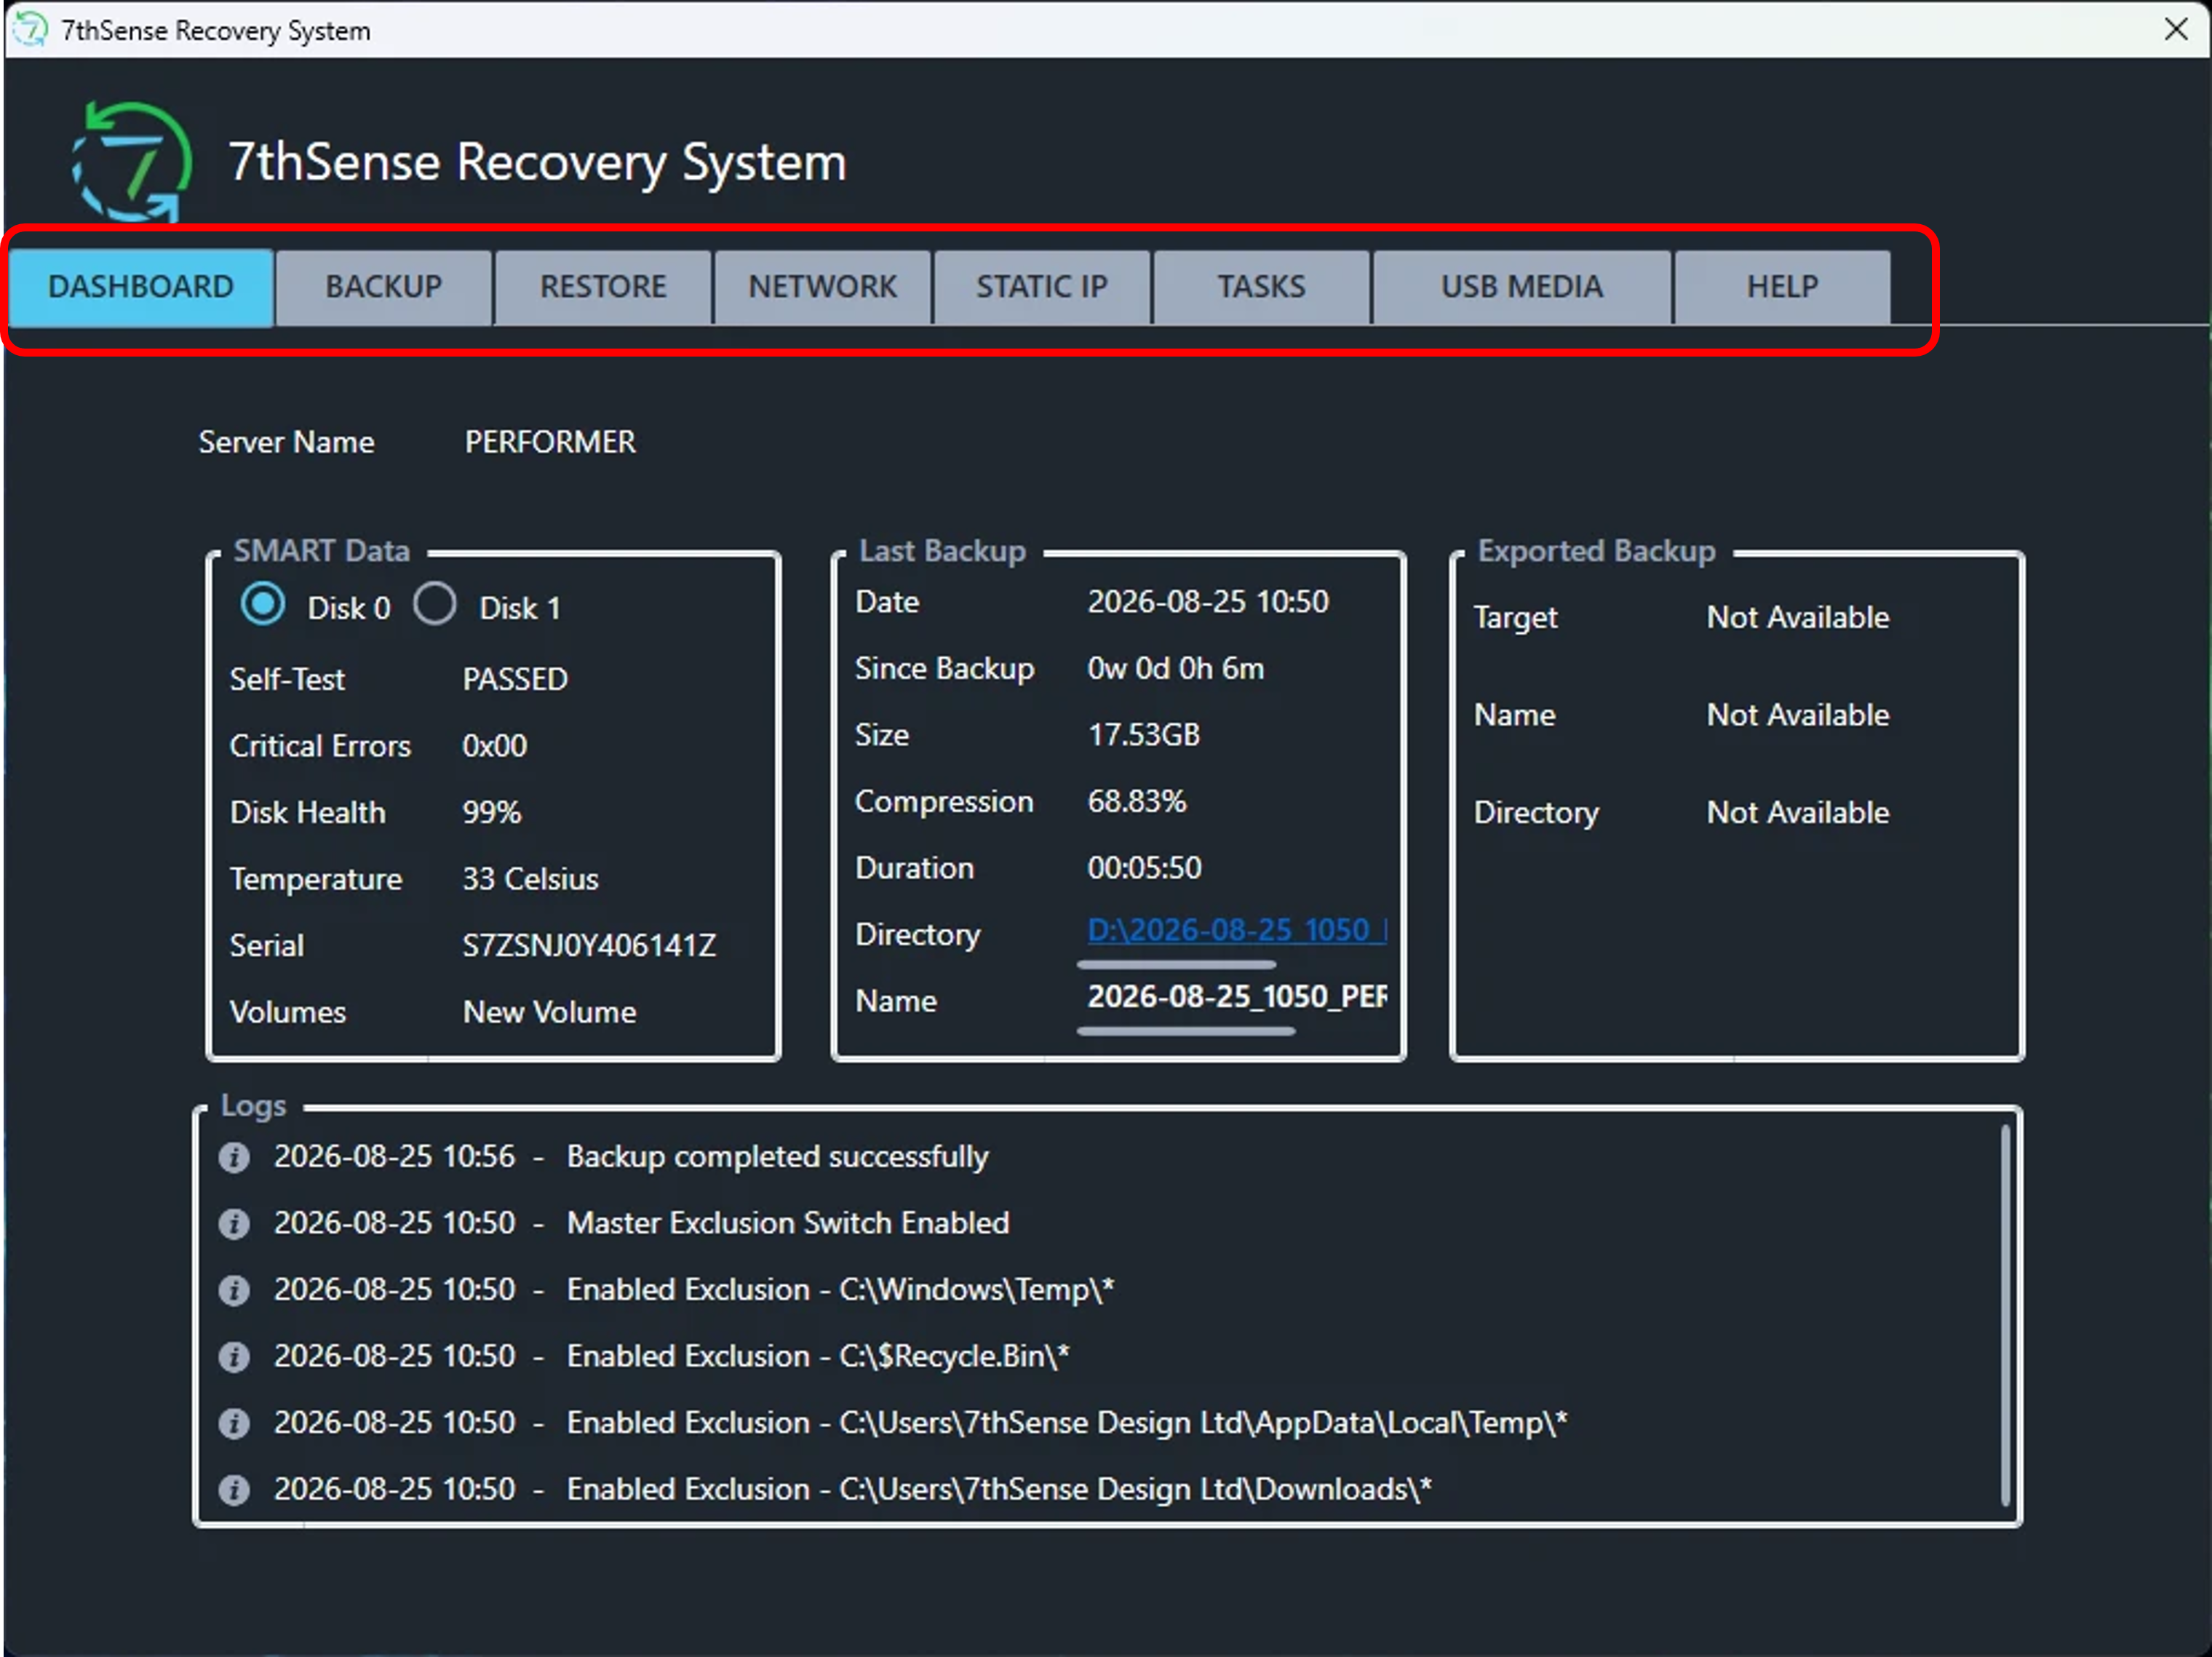Open the RESTORE tab

pyautogui.click(x=603, y=287)
